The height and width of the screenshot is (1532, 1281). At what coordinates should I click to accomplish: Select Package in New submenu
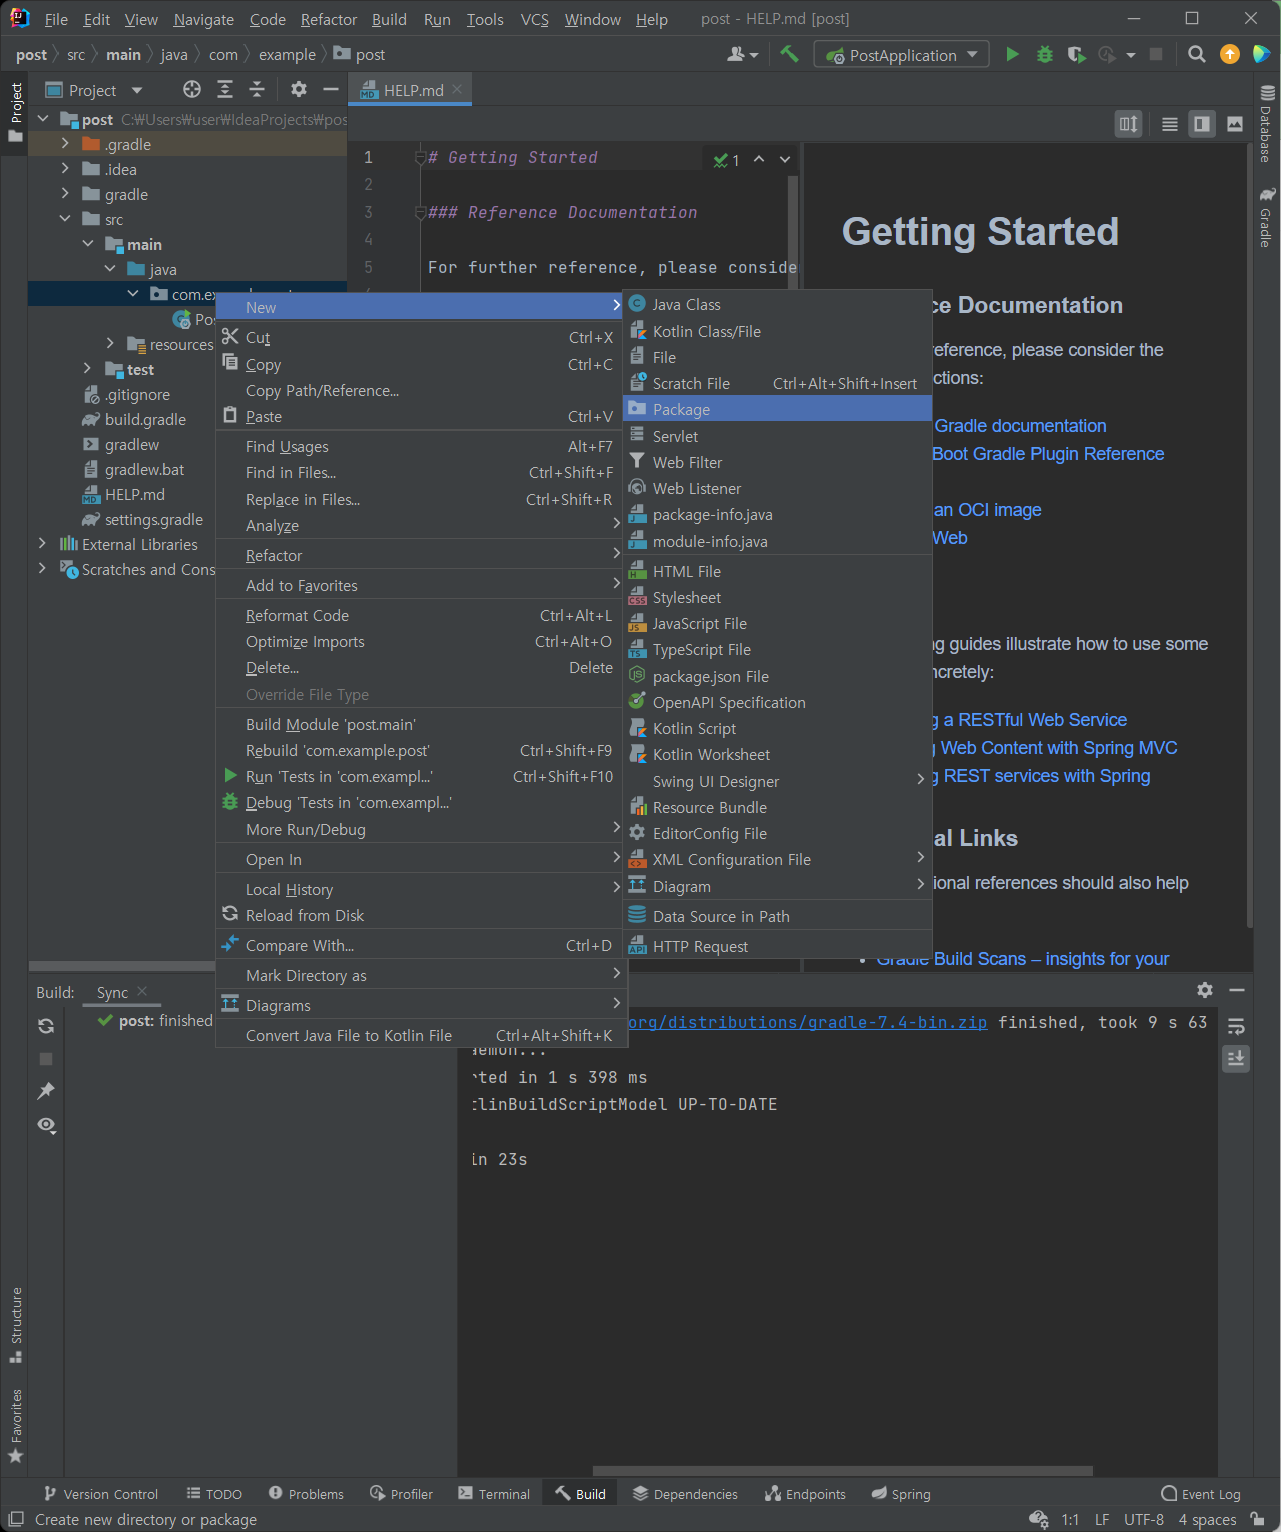777,409
